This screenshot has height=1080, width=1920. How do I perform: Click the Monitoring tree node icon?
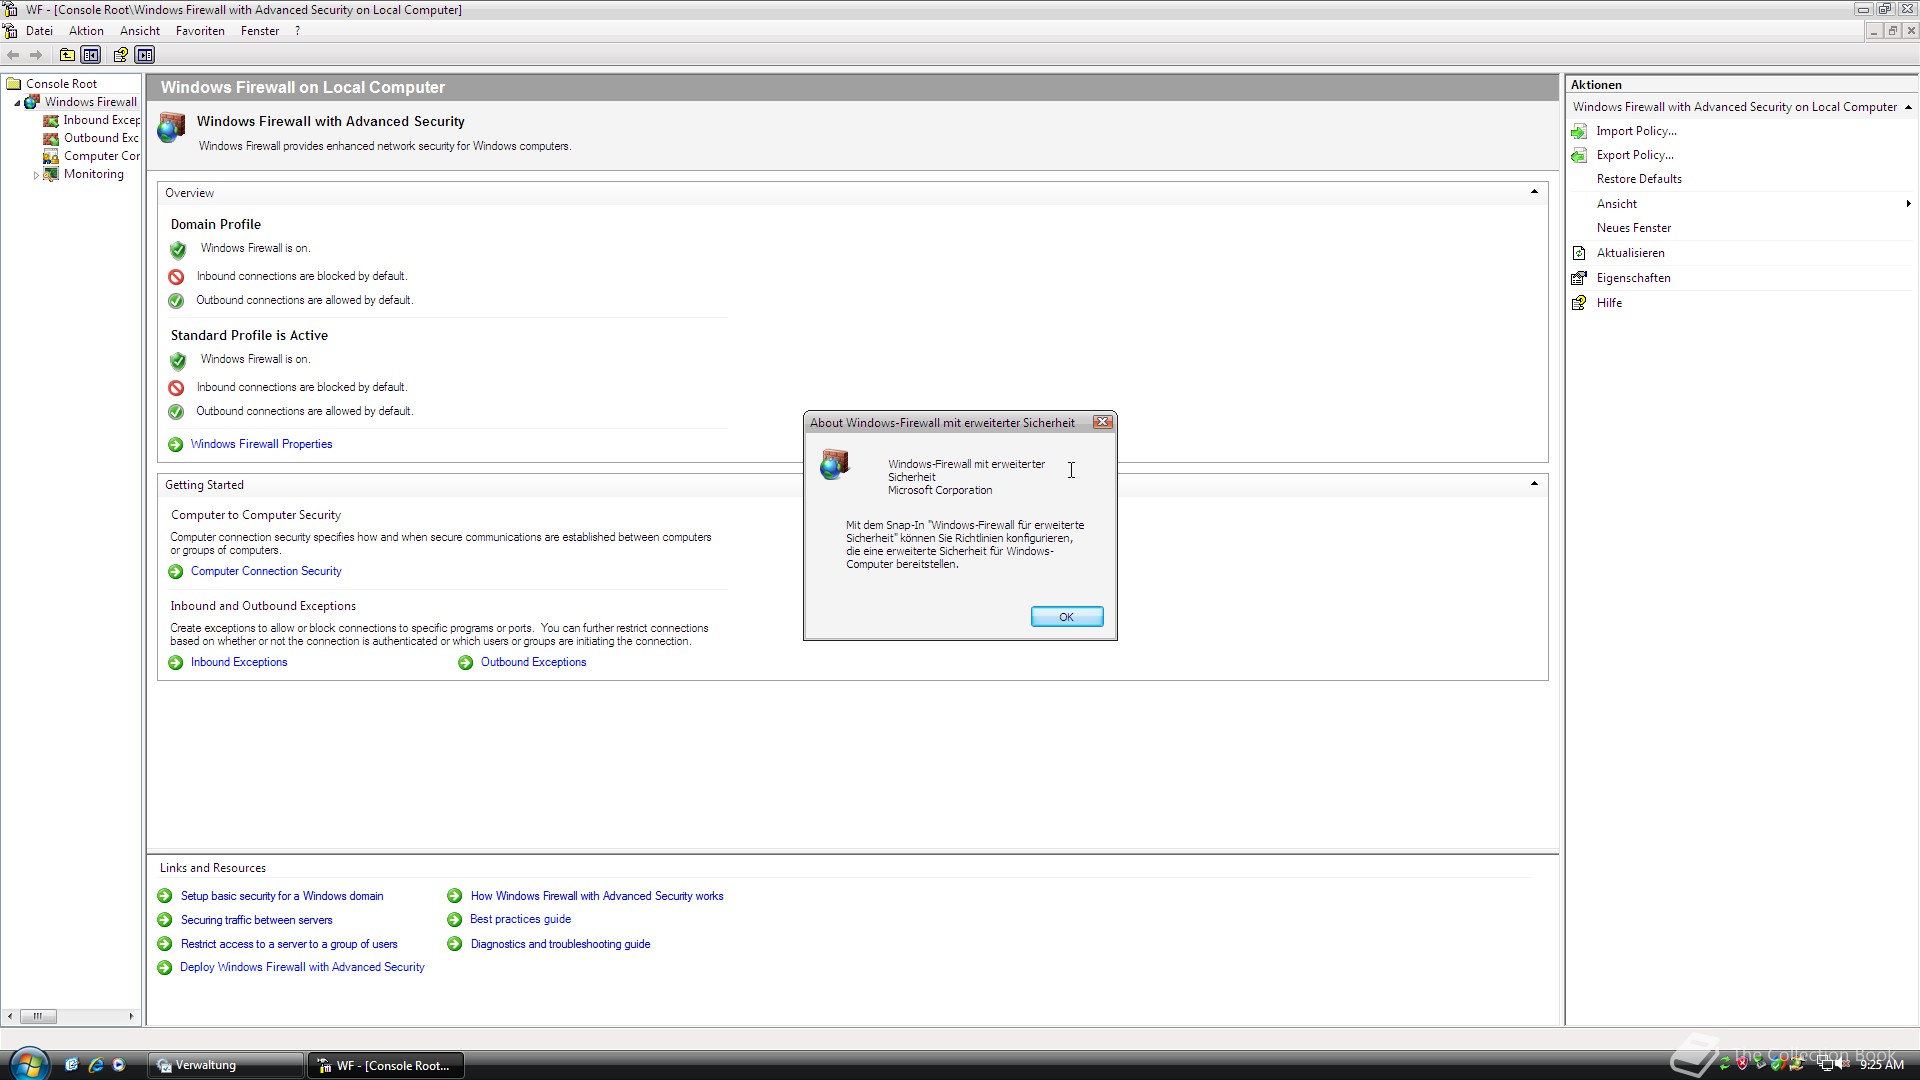pyautogui.click(x=51, y=174)
